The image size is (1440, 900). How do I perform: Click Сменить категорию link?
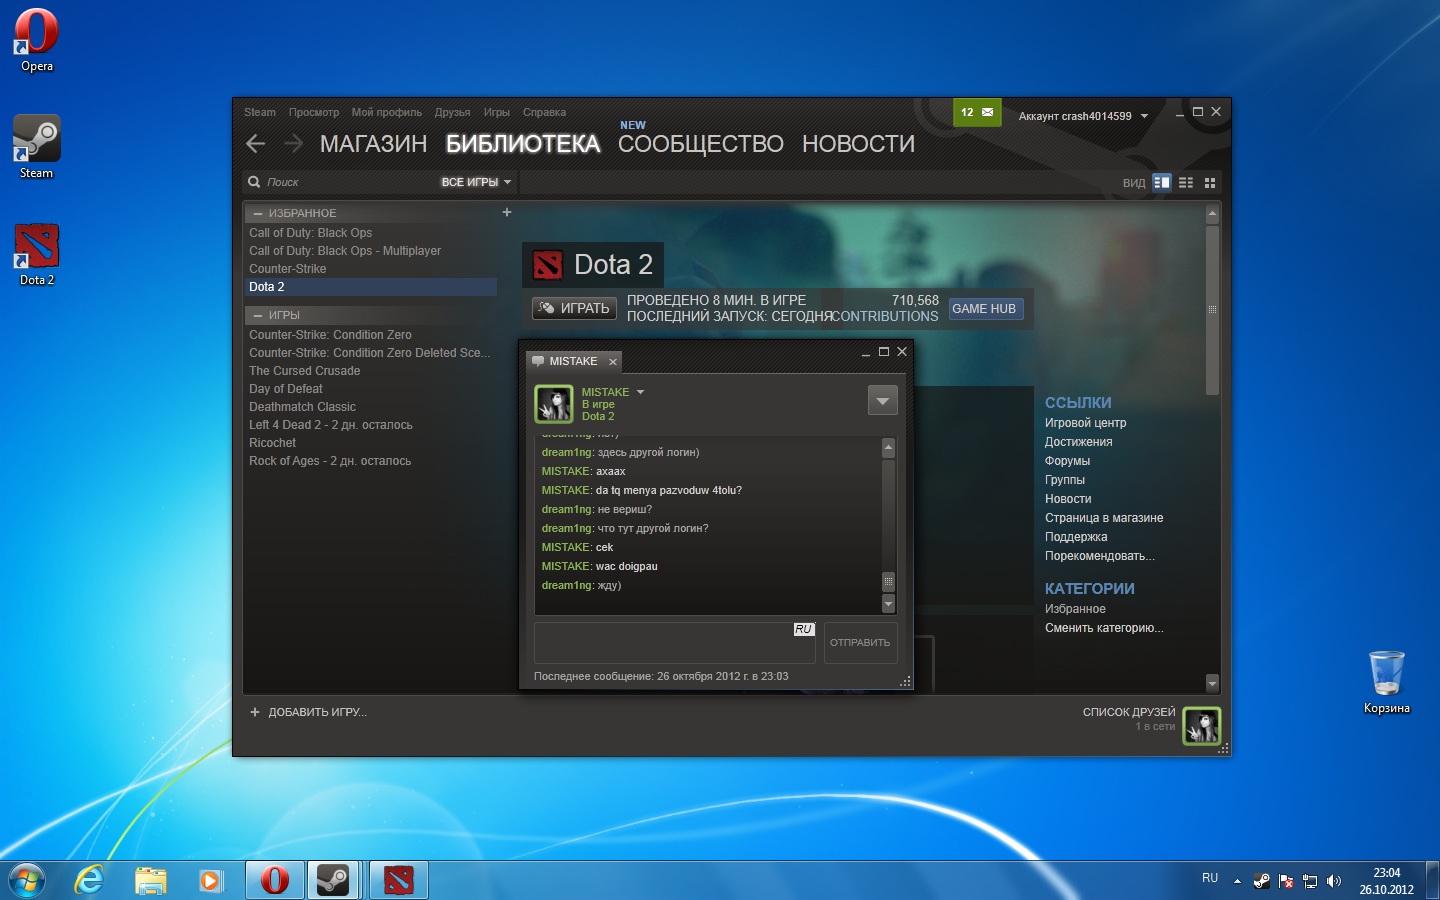tap(1104, 628)
